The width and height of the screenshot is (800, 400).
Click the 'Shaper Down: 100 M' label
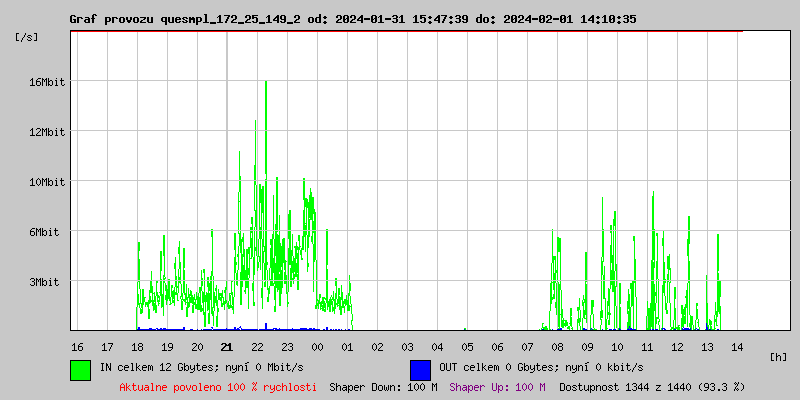(x=383, y=387)
